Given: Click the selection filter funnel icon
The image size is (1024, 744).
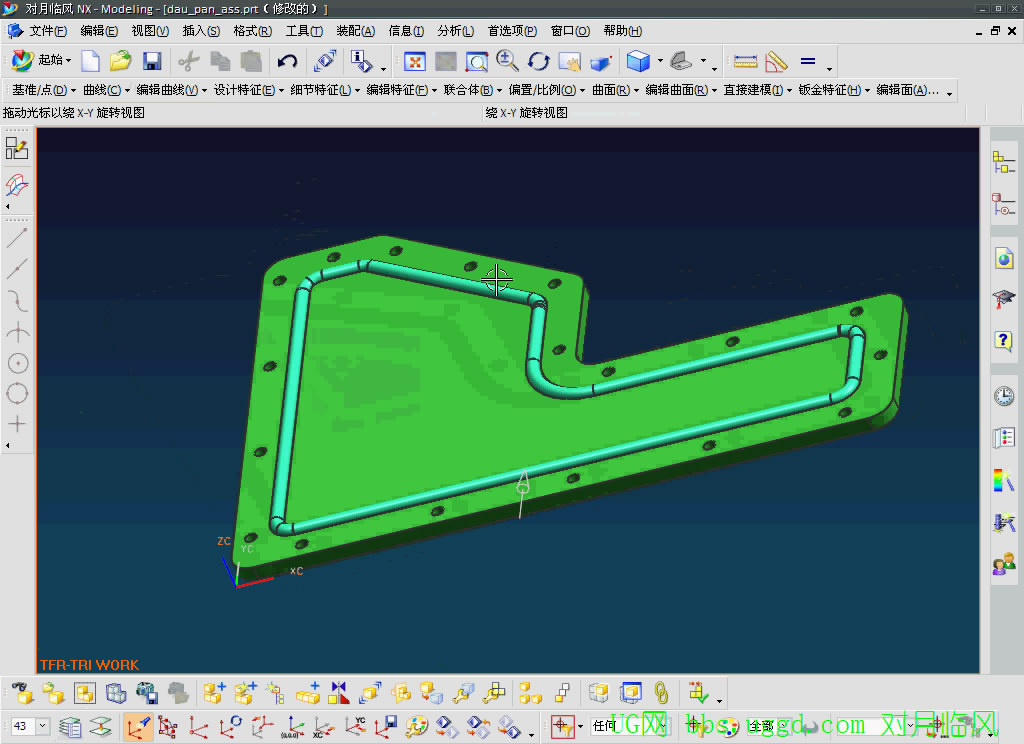Looking at the screenshot, I should (563, 726).
